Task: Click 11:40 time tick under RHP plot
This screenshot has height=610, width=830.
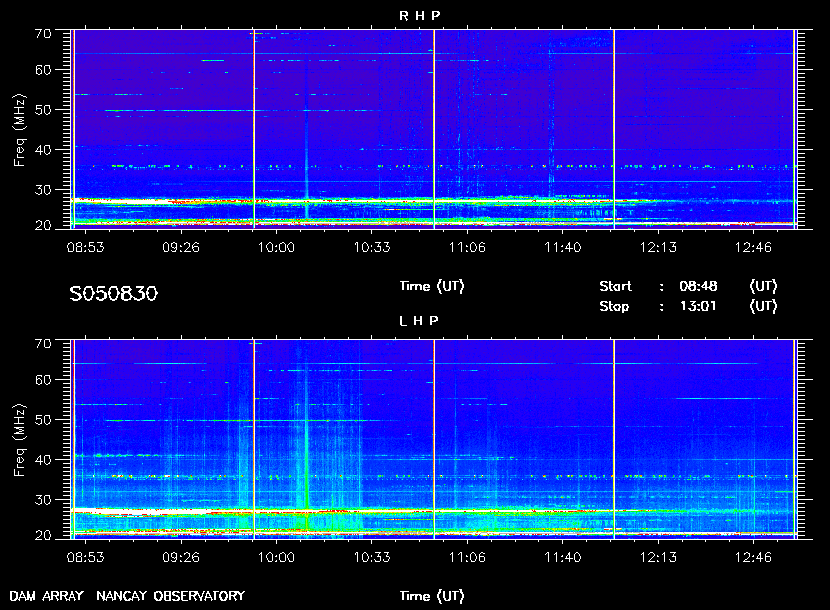Action: 563,247
